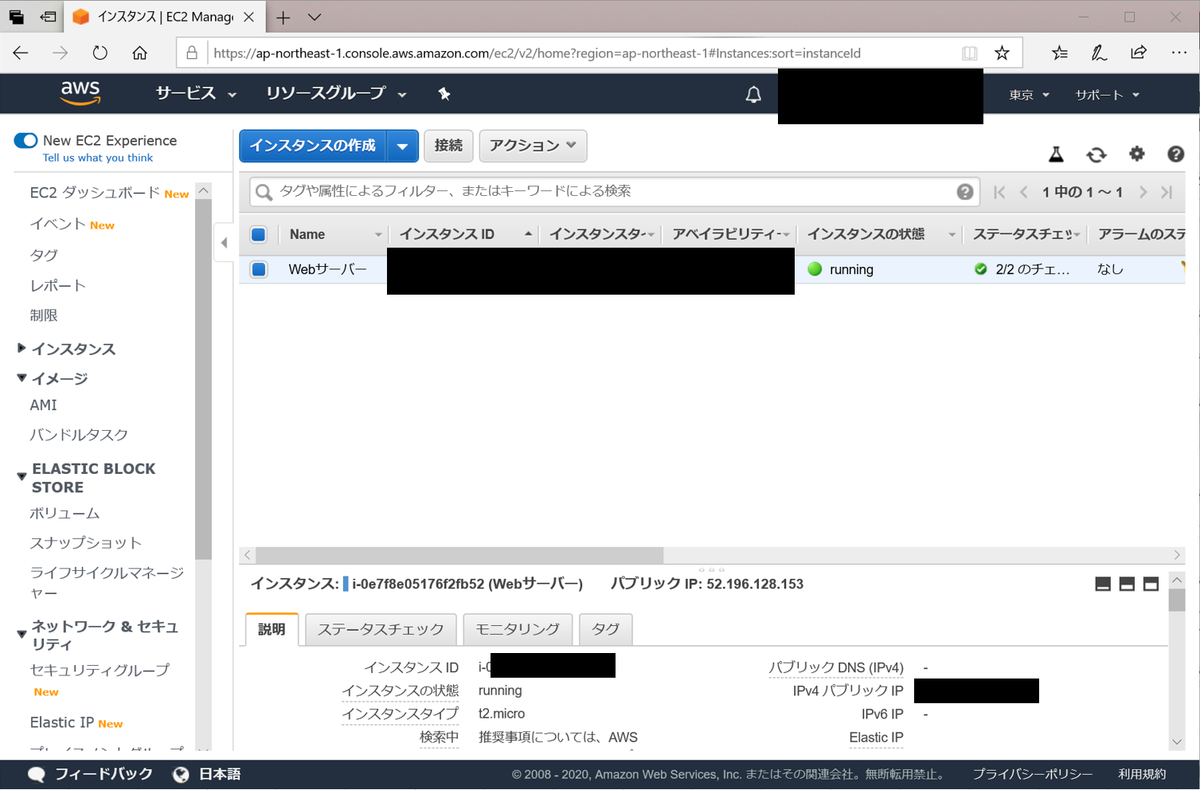
Task: Collapse the left navigation pane arrow
Action: [x=224, y=243]
